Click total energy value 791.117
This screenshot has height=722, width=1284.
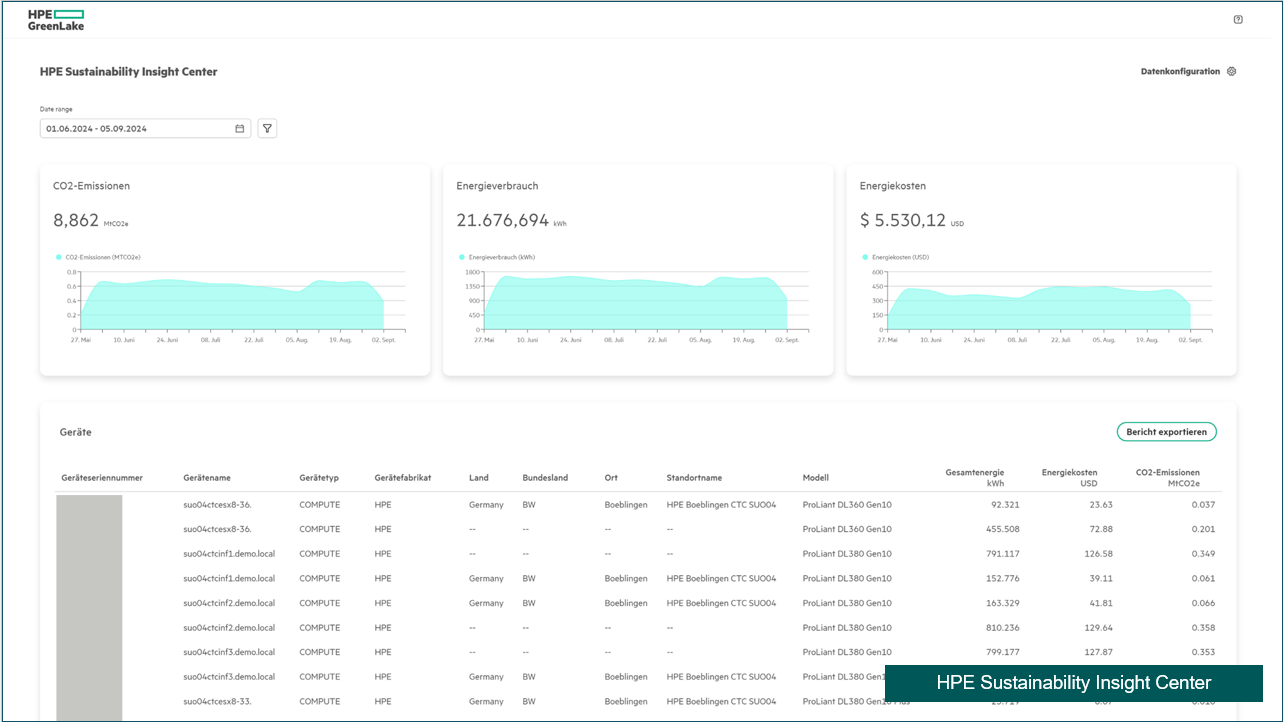[1002, 554]
